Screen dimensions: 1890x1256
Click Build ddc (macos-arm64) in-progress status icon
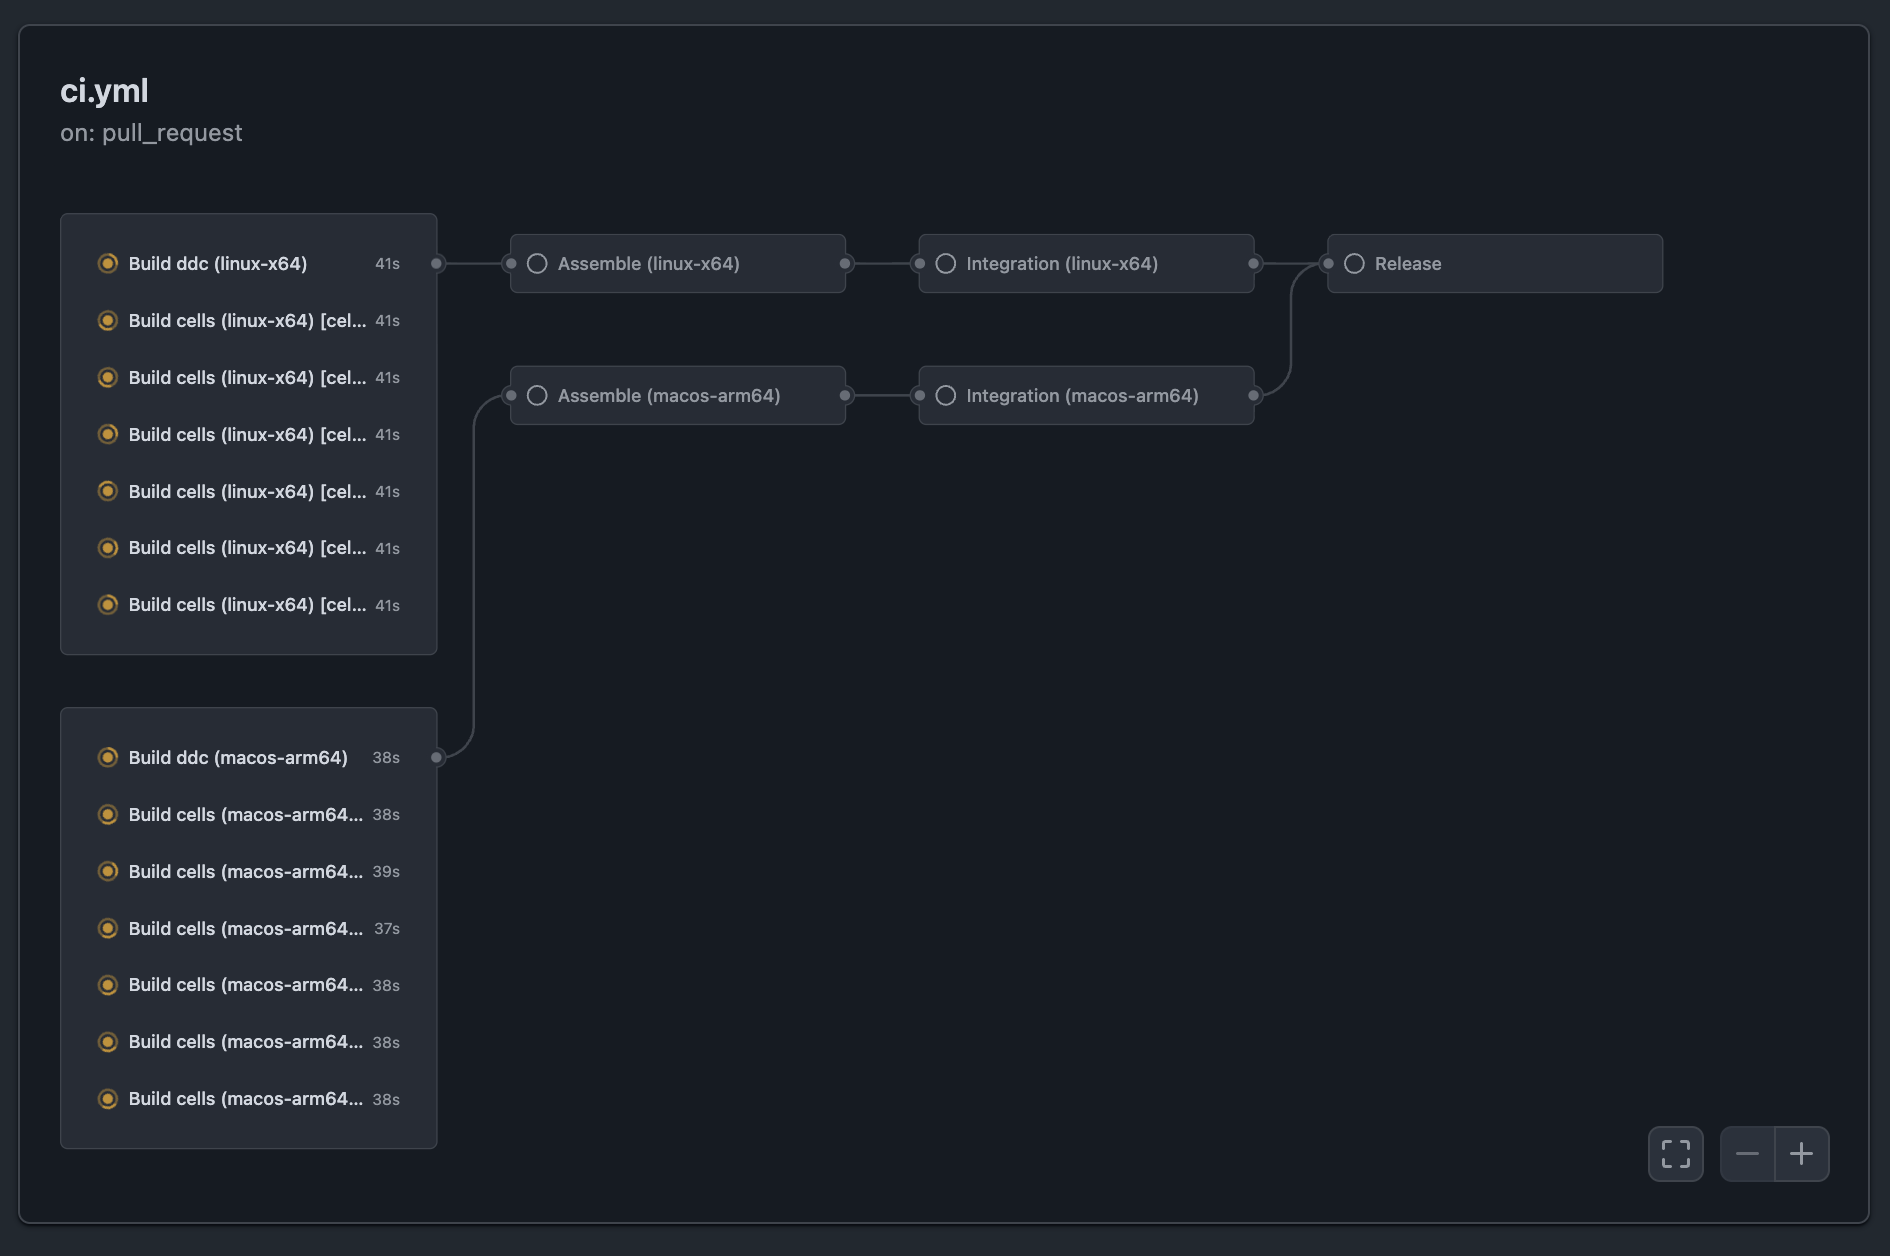(x=108, y=758)
